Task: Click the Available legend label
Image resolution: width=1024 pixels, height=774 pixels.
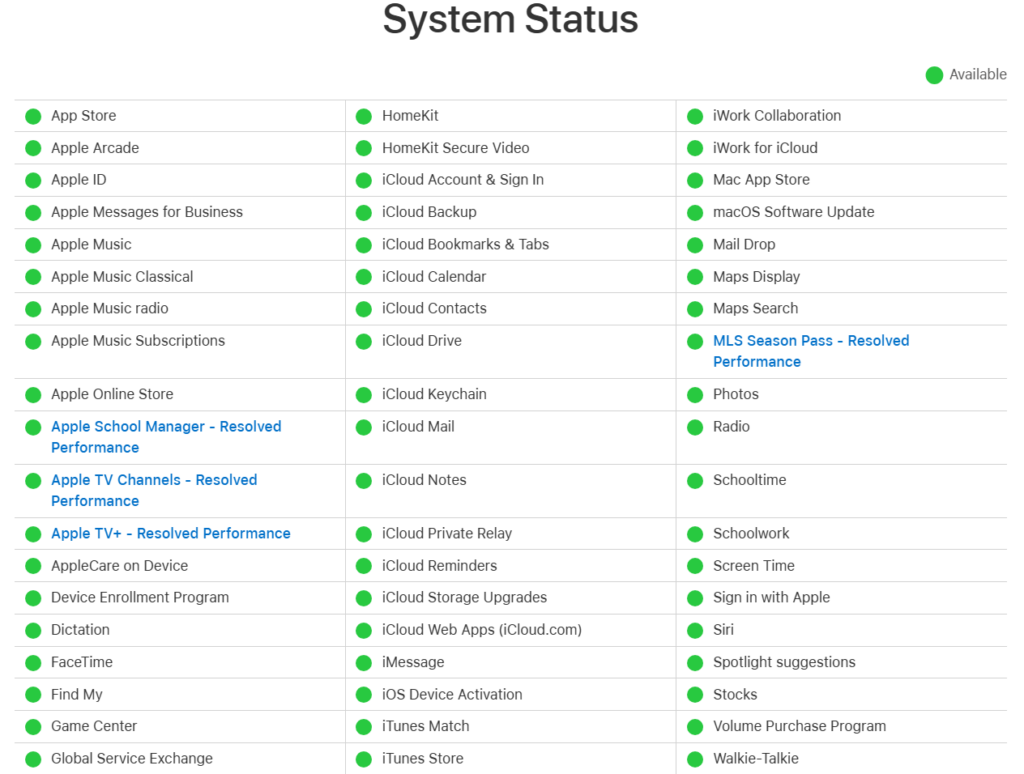Action: (978, 75)
